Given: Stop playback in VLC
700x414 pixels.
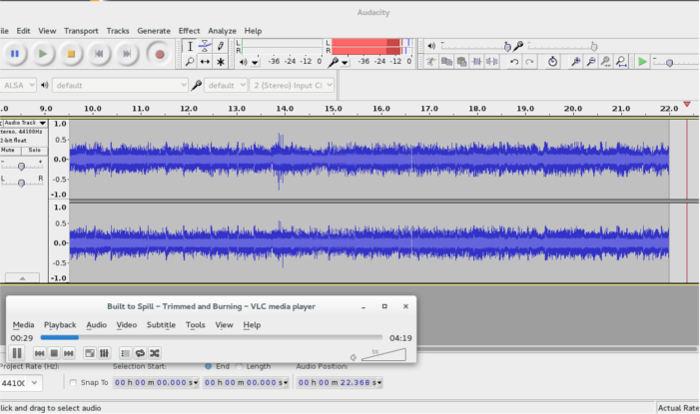Looking at the screenshot, I should coord(54,353).
